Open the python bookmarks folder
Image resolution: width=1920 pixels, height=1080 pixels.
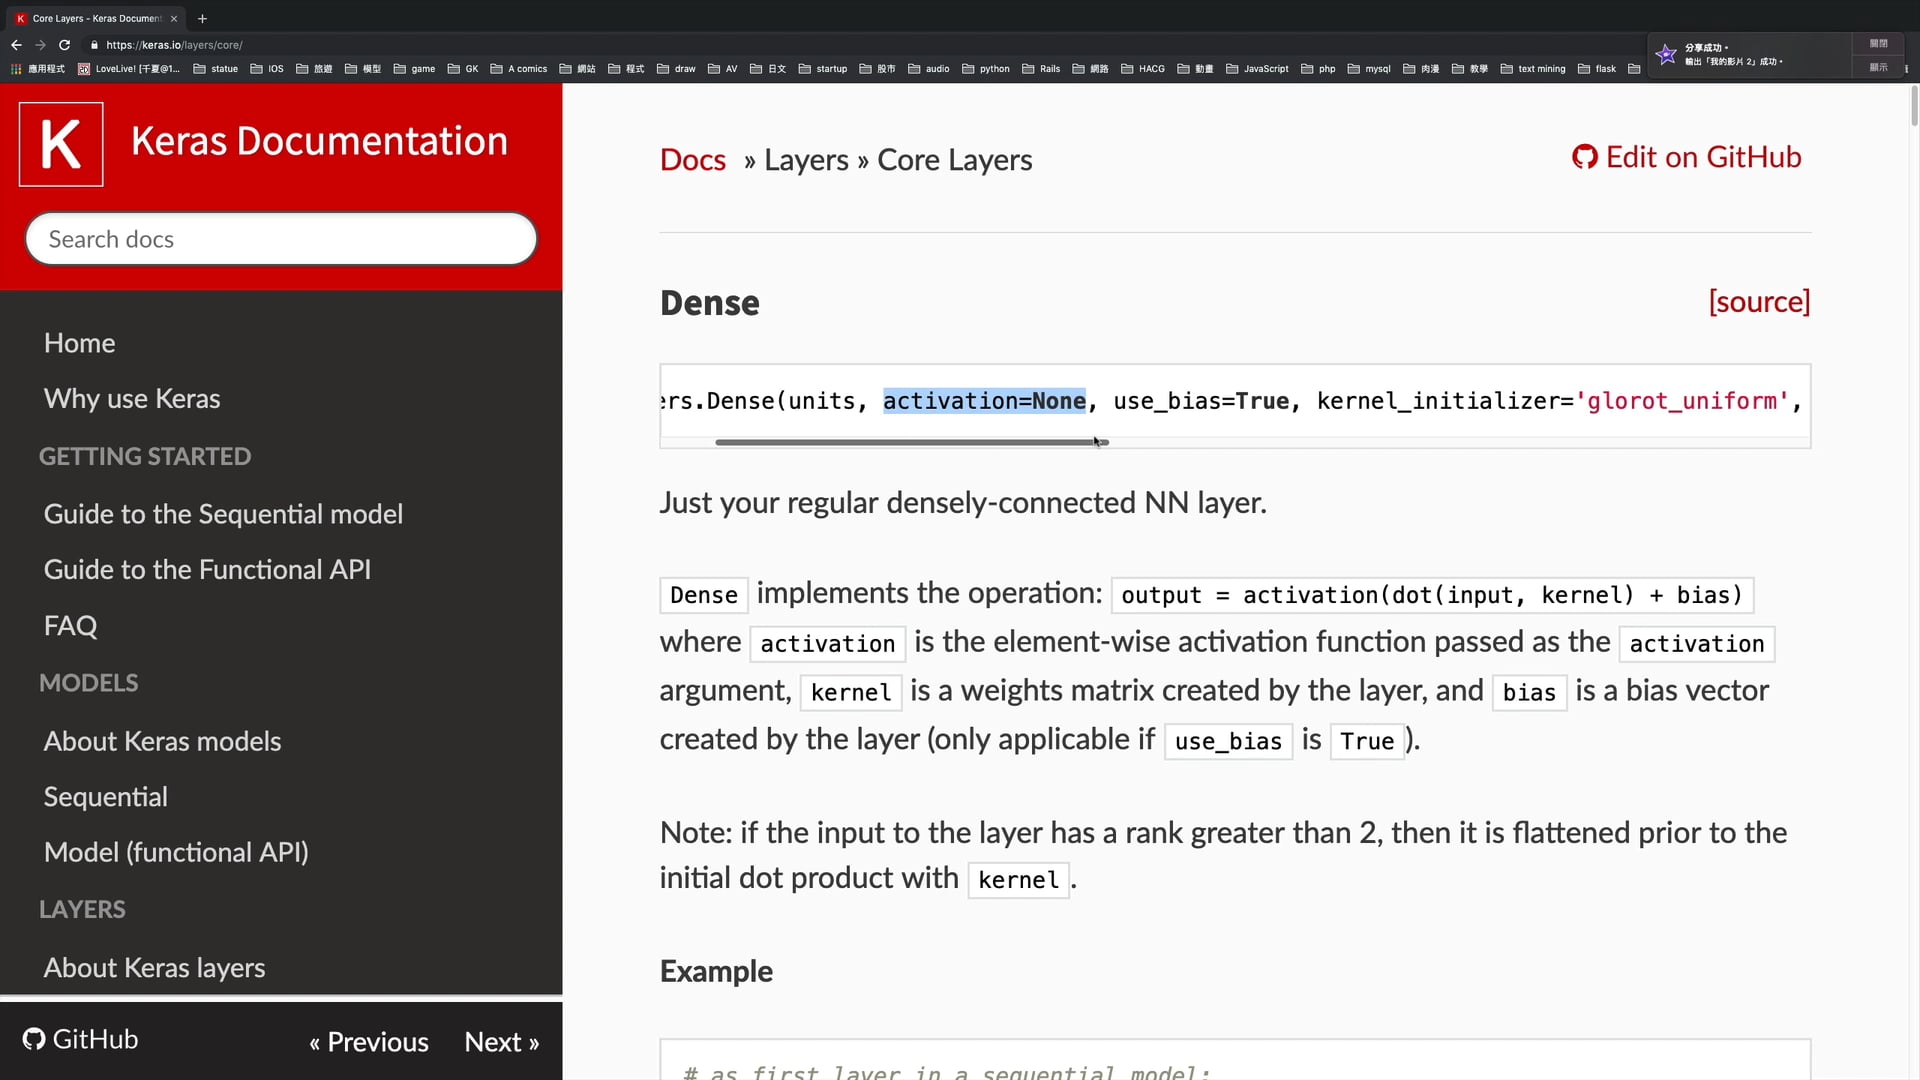point(985,69)
